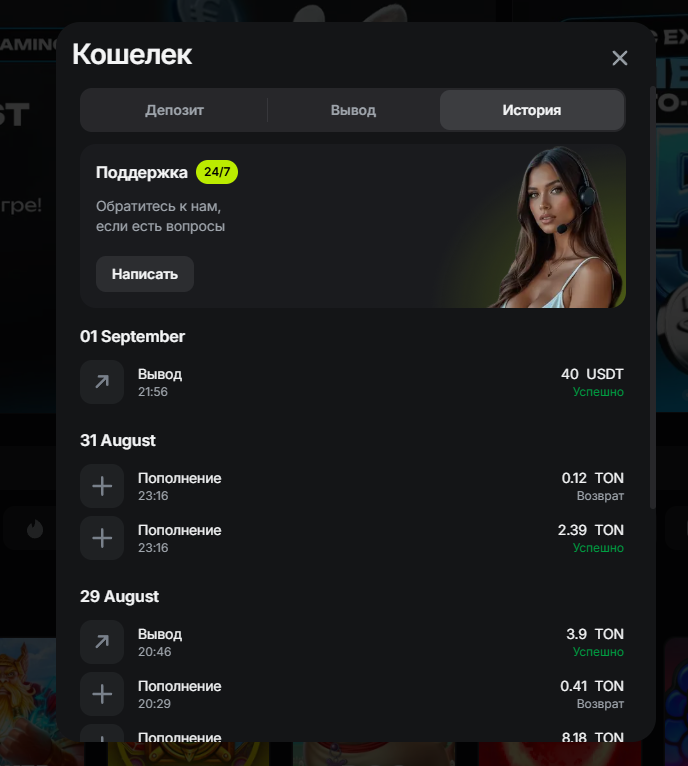Switch to the Депозит tab
The height and width of the screenshot is (766, 688).
point(174,110)
